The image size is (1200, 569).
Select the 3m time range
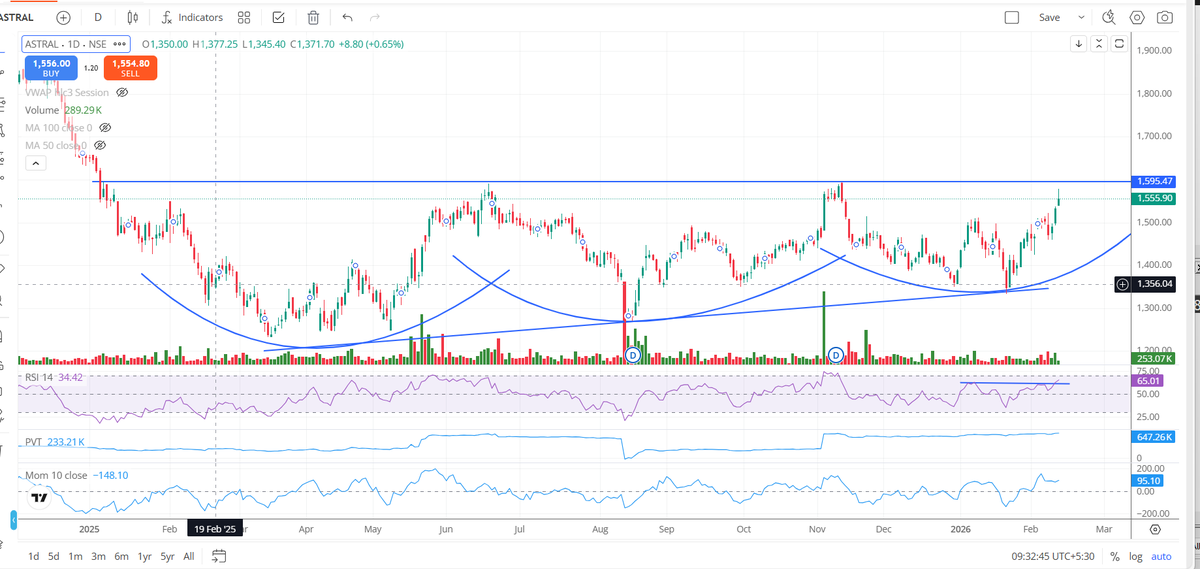pyautogui.click(x=99, y=556)
